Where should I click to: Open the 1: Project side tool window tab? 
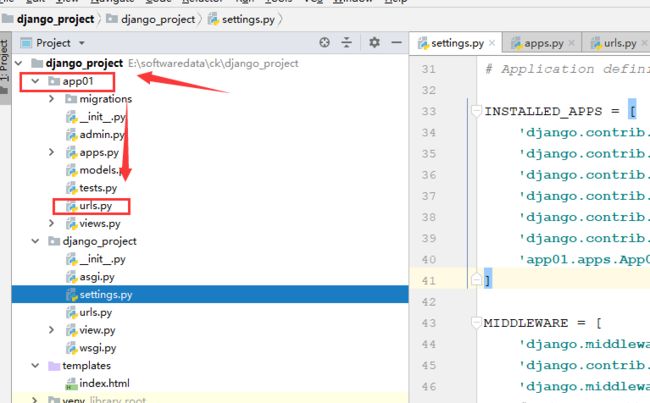click(5, 66)
